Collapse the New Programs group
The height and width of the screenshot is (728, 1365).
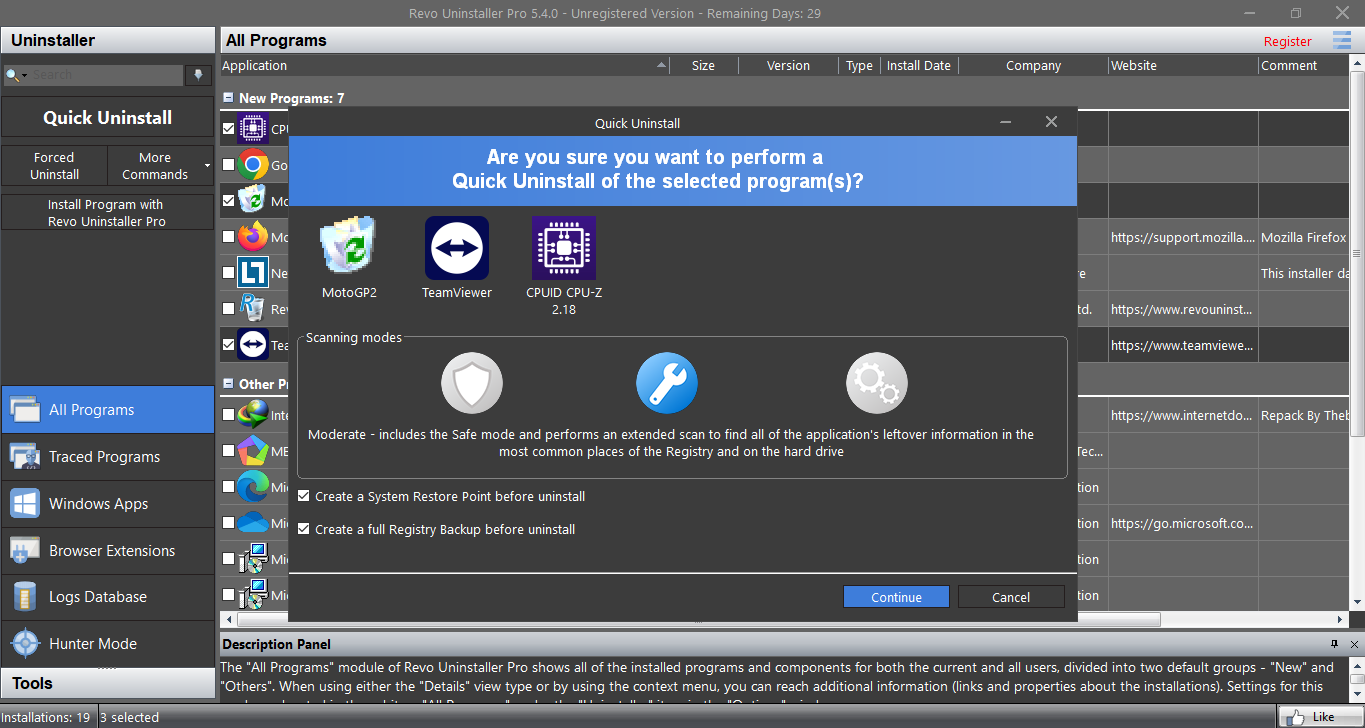(229, 98)
